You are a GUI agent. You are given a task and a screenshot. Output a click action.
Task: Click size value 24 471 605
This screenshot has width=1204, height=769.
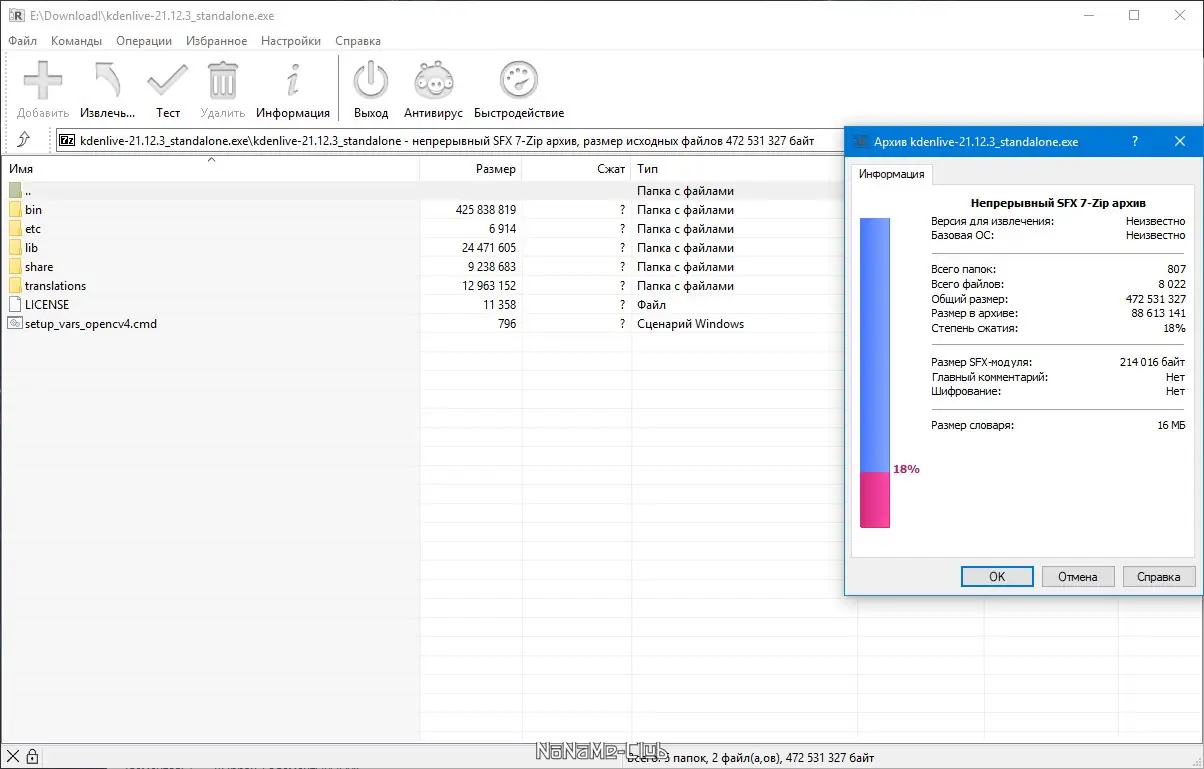point(489,248)
